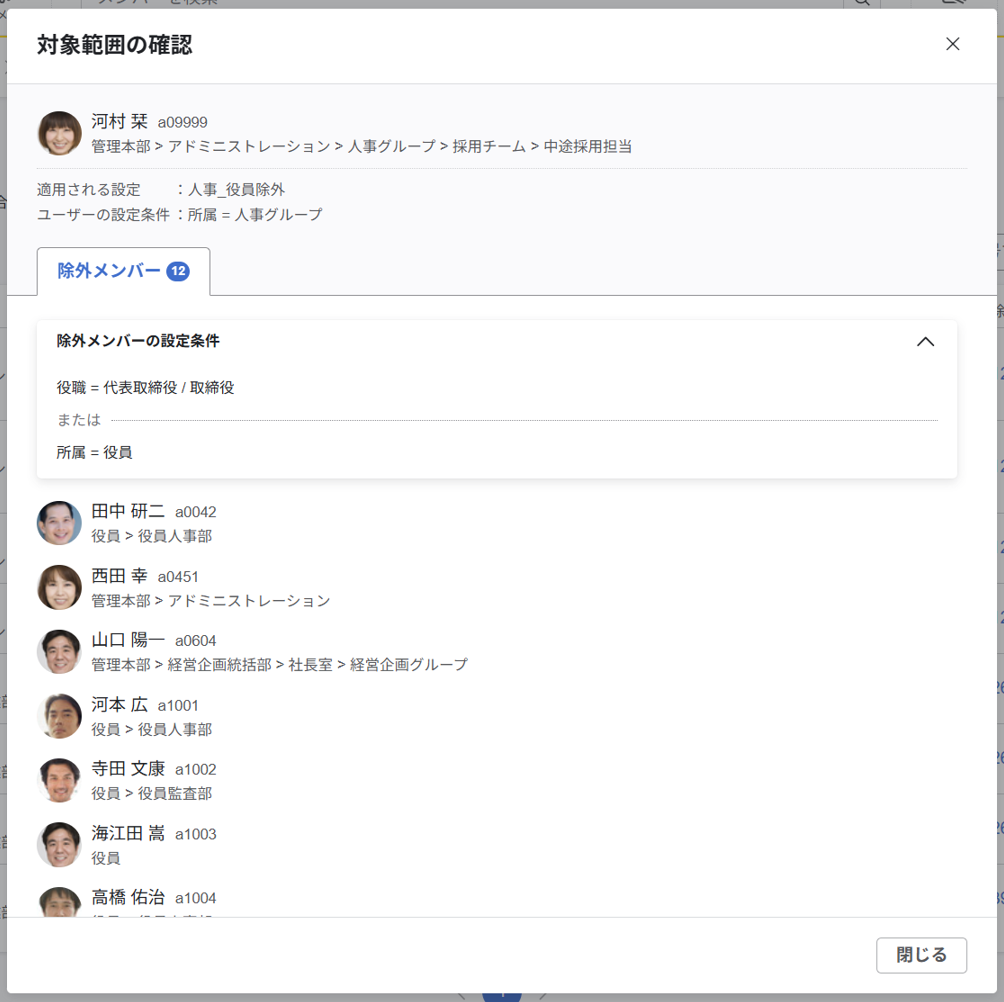Screen dimensions: 1004x1002
Task: Select 寺田 文康's avatar image
Action: 59,780
